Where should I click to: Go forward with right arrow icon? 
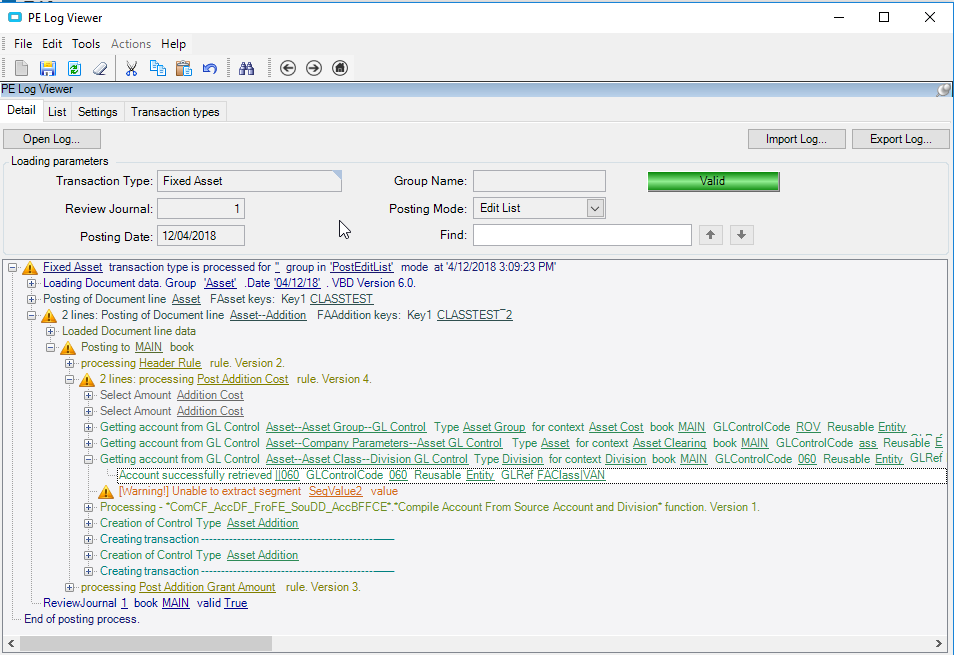(314, 68)
